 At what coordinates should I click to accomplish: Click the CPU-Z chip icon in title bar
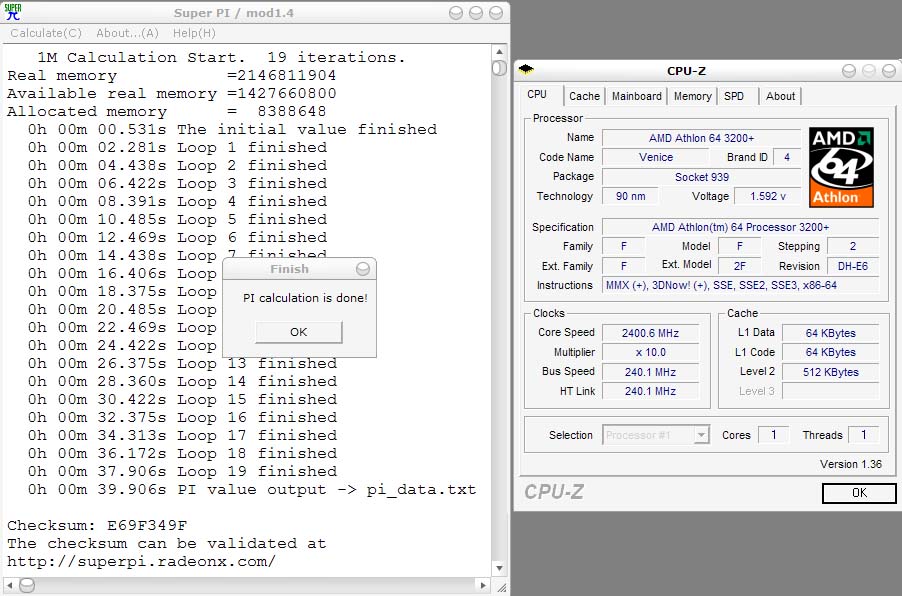pyautogui.click(x=526, y=70)
